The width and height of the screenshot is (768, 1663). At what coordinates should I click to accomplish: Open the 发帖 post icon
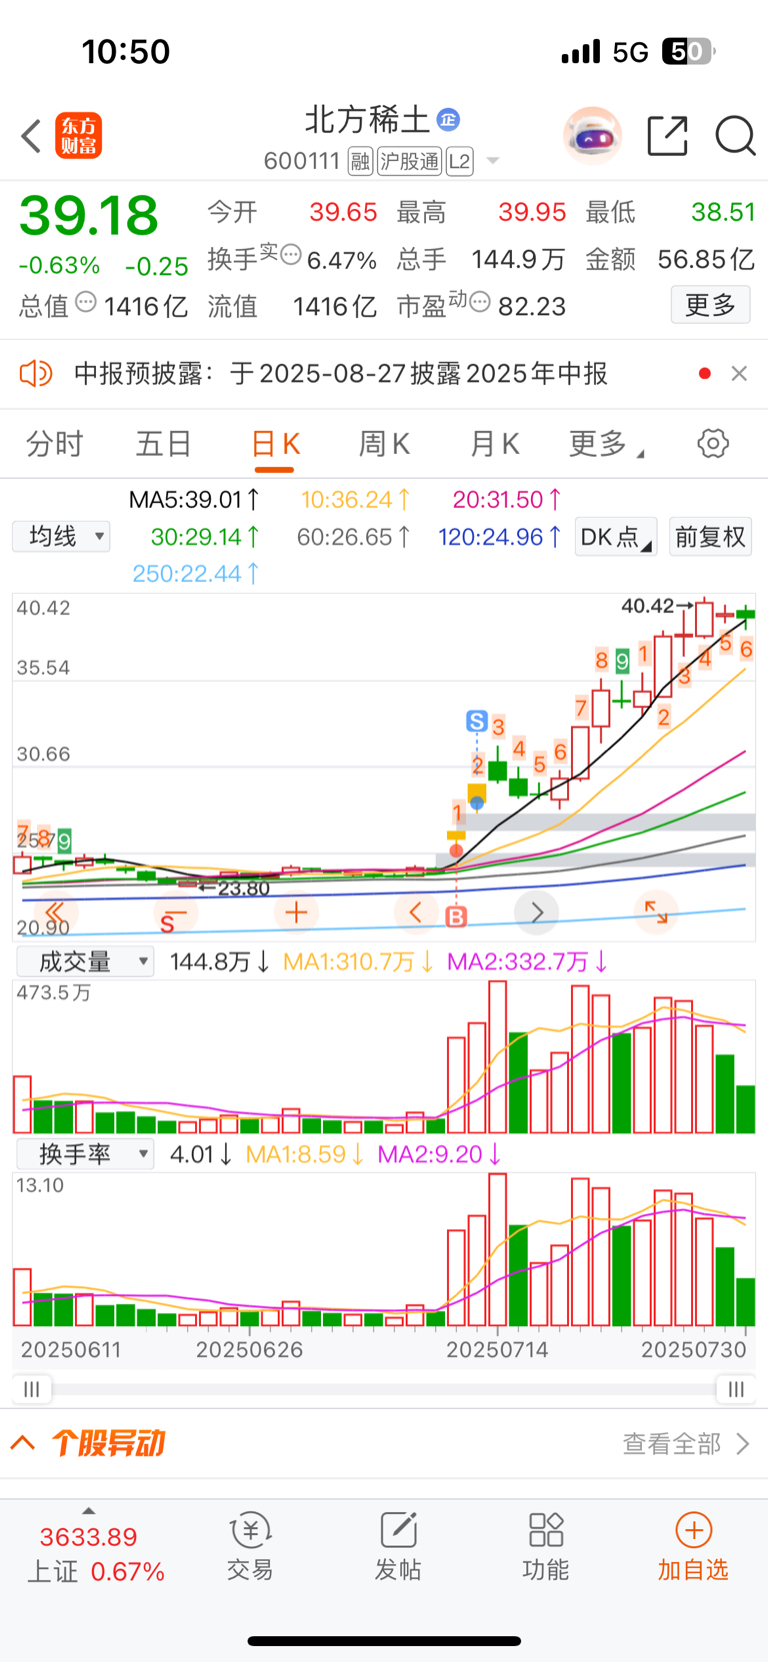(398, 1547)
